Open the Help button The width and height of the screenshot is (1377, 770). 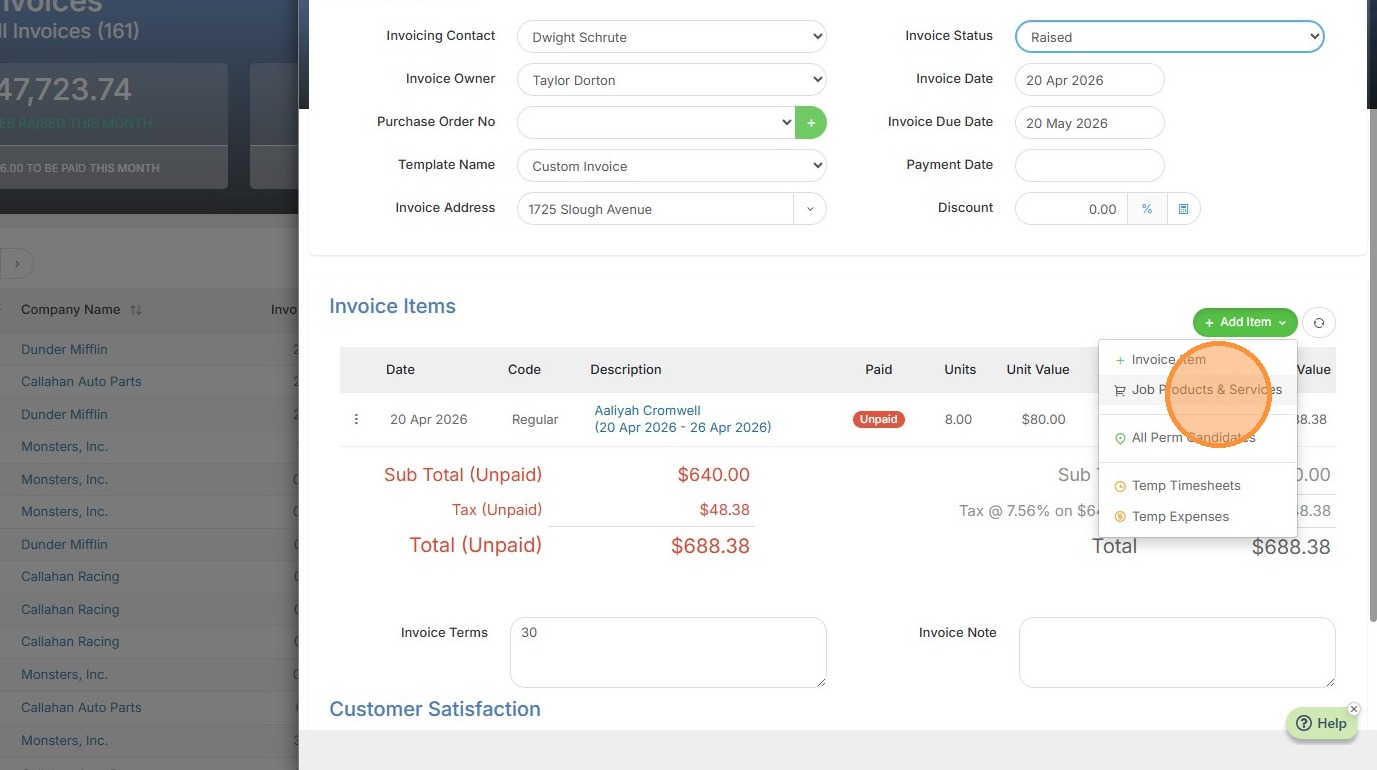point(1321,724)
